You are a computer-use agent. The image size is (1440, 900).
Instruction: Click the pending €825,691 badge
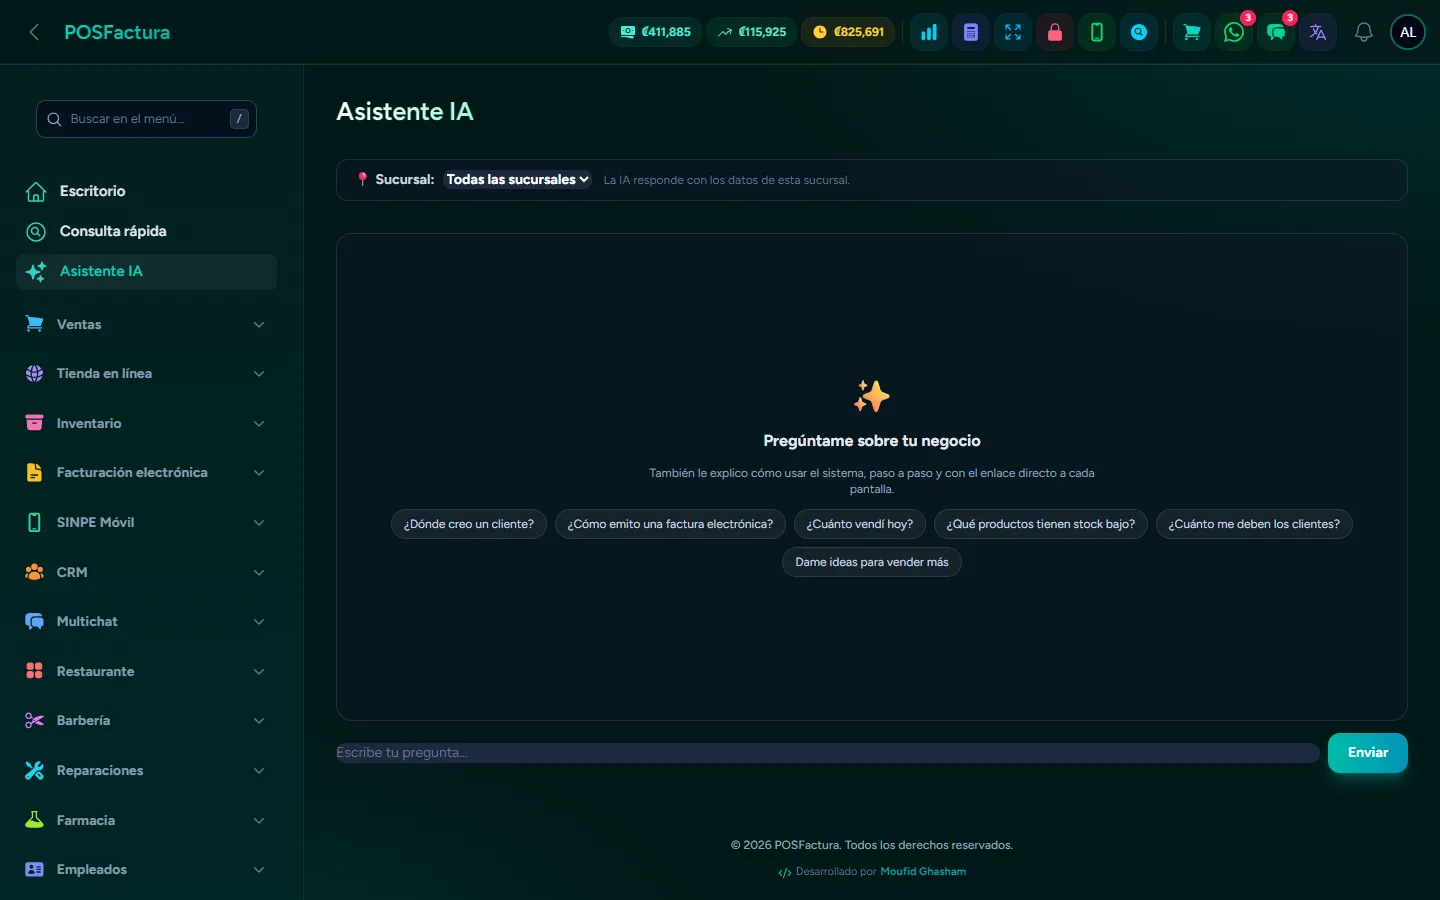[x=849, y=32]
